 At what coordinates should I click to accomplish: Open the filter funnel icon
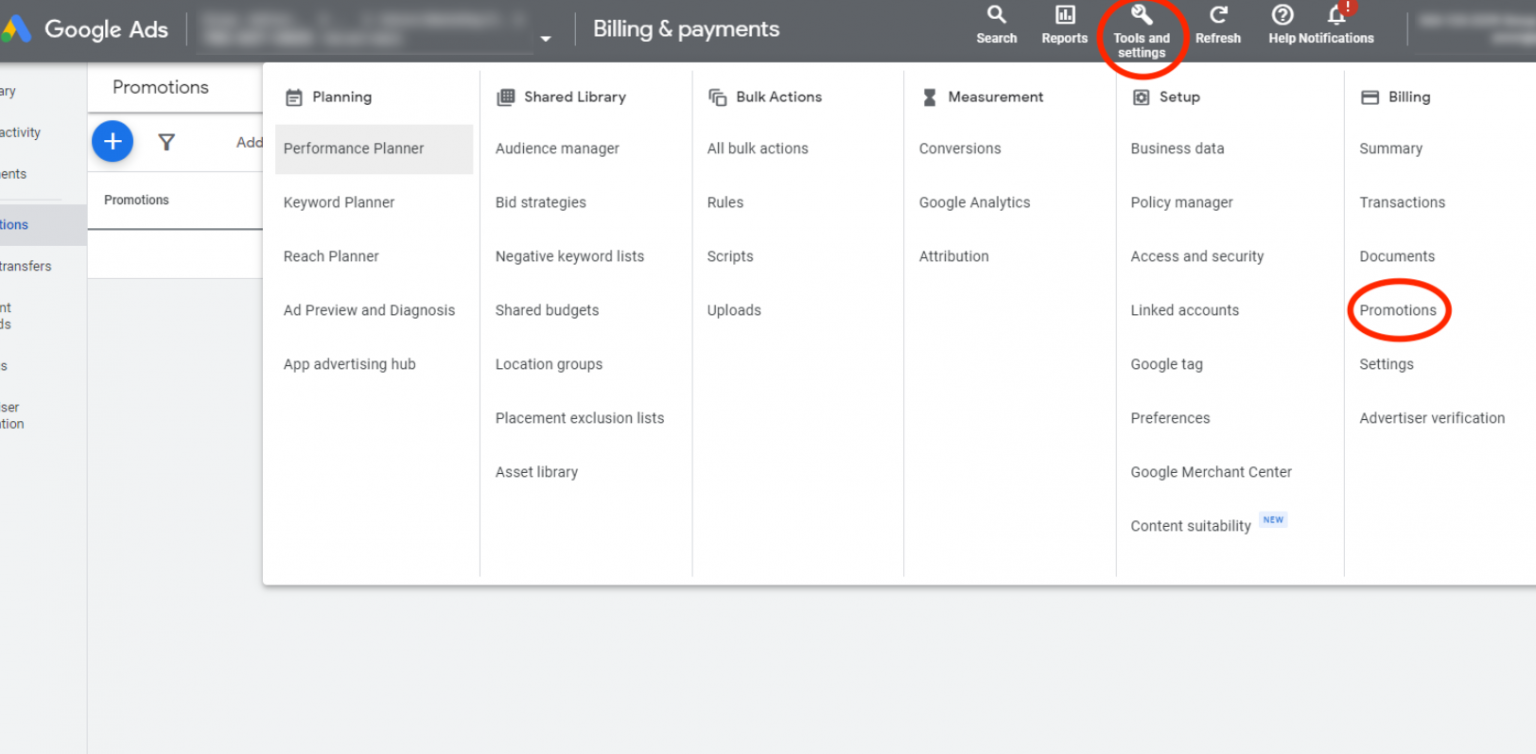[x=166, y=141]
